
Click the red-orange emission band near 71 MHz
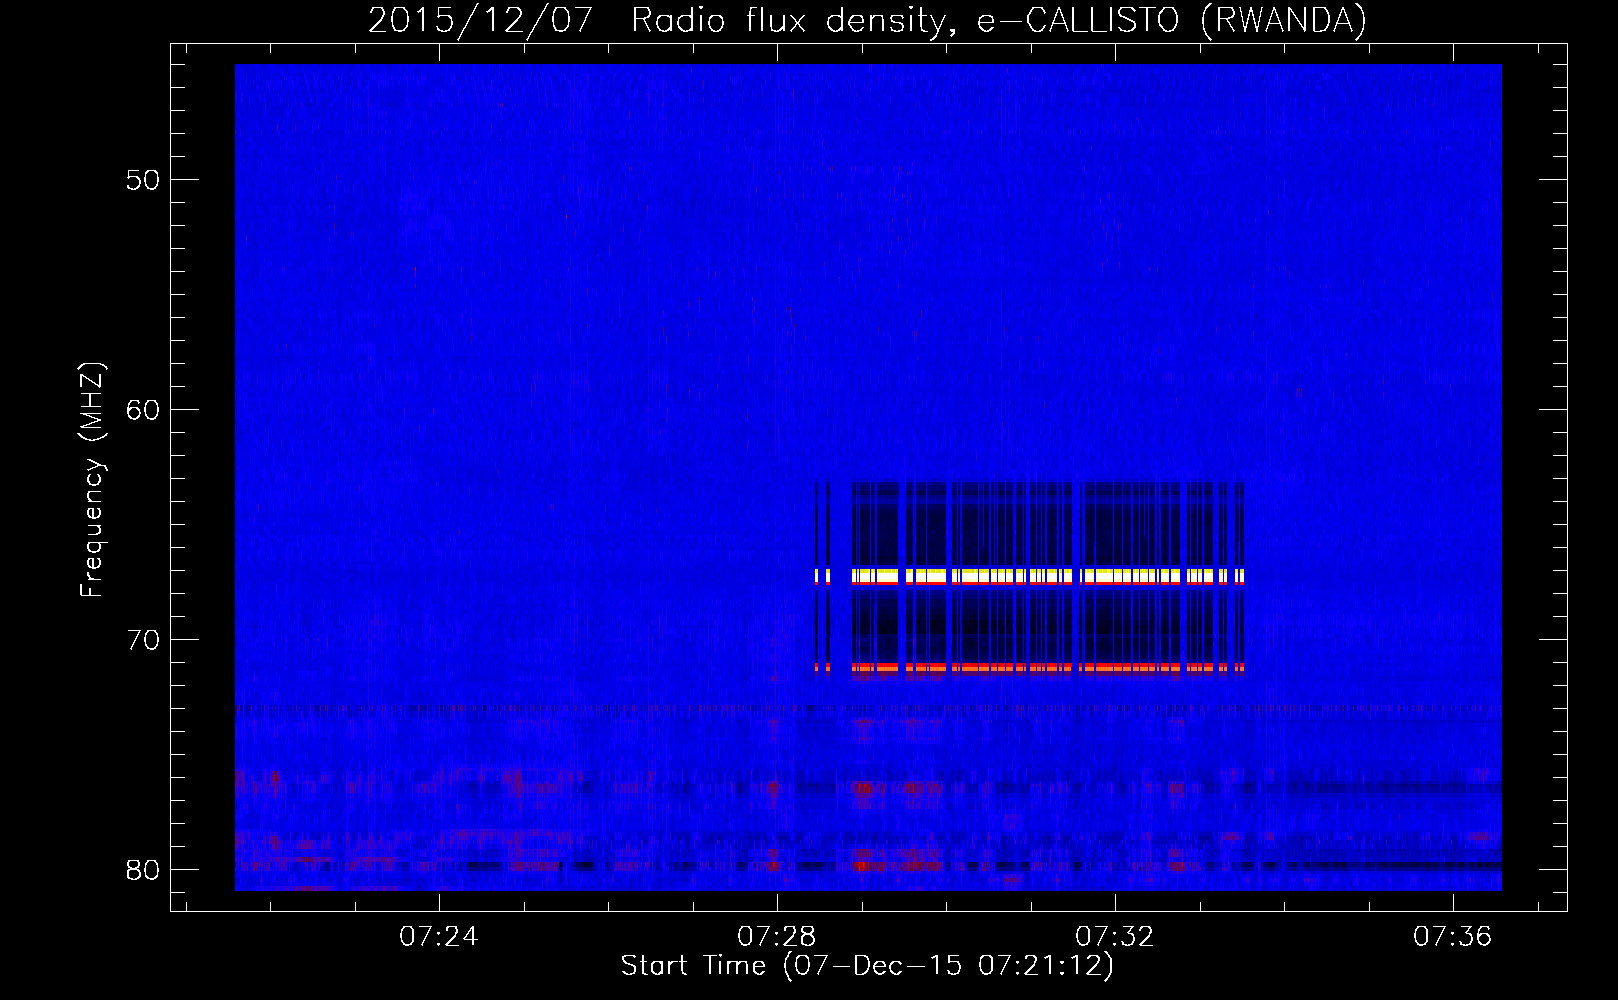coord(1029,667)
